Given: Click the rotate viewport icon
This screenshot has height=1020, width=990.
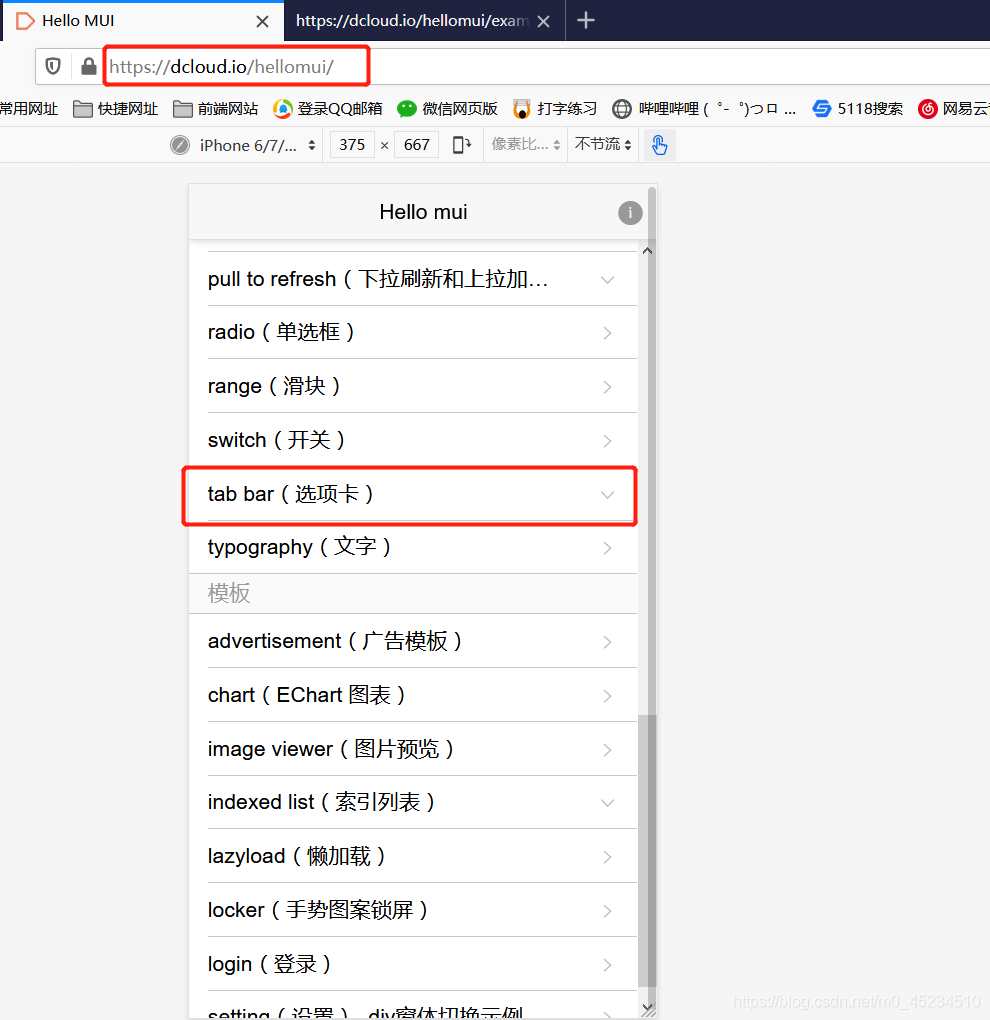Looking at the screenshot, I should pos(461,144).
